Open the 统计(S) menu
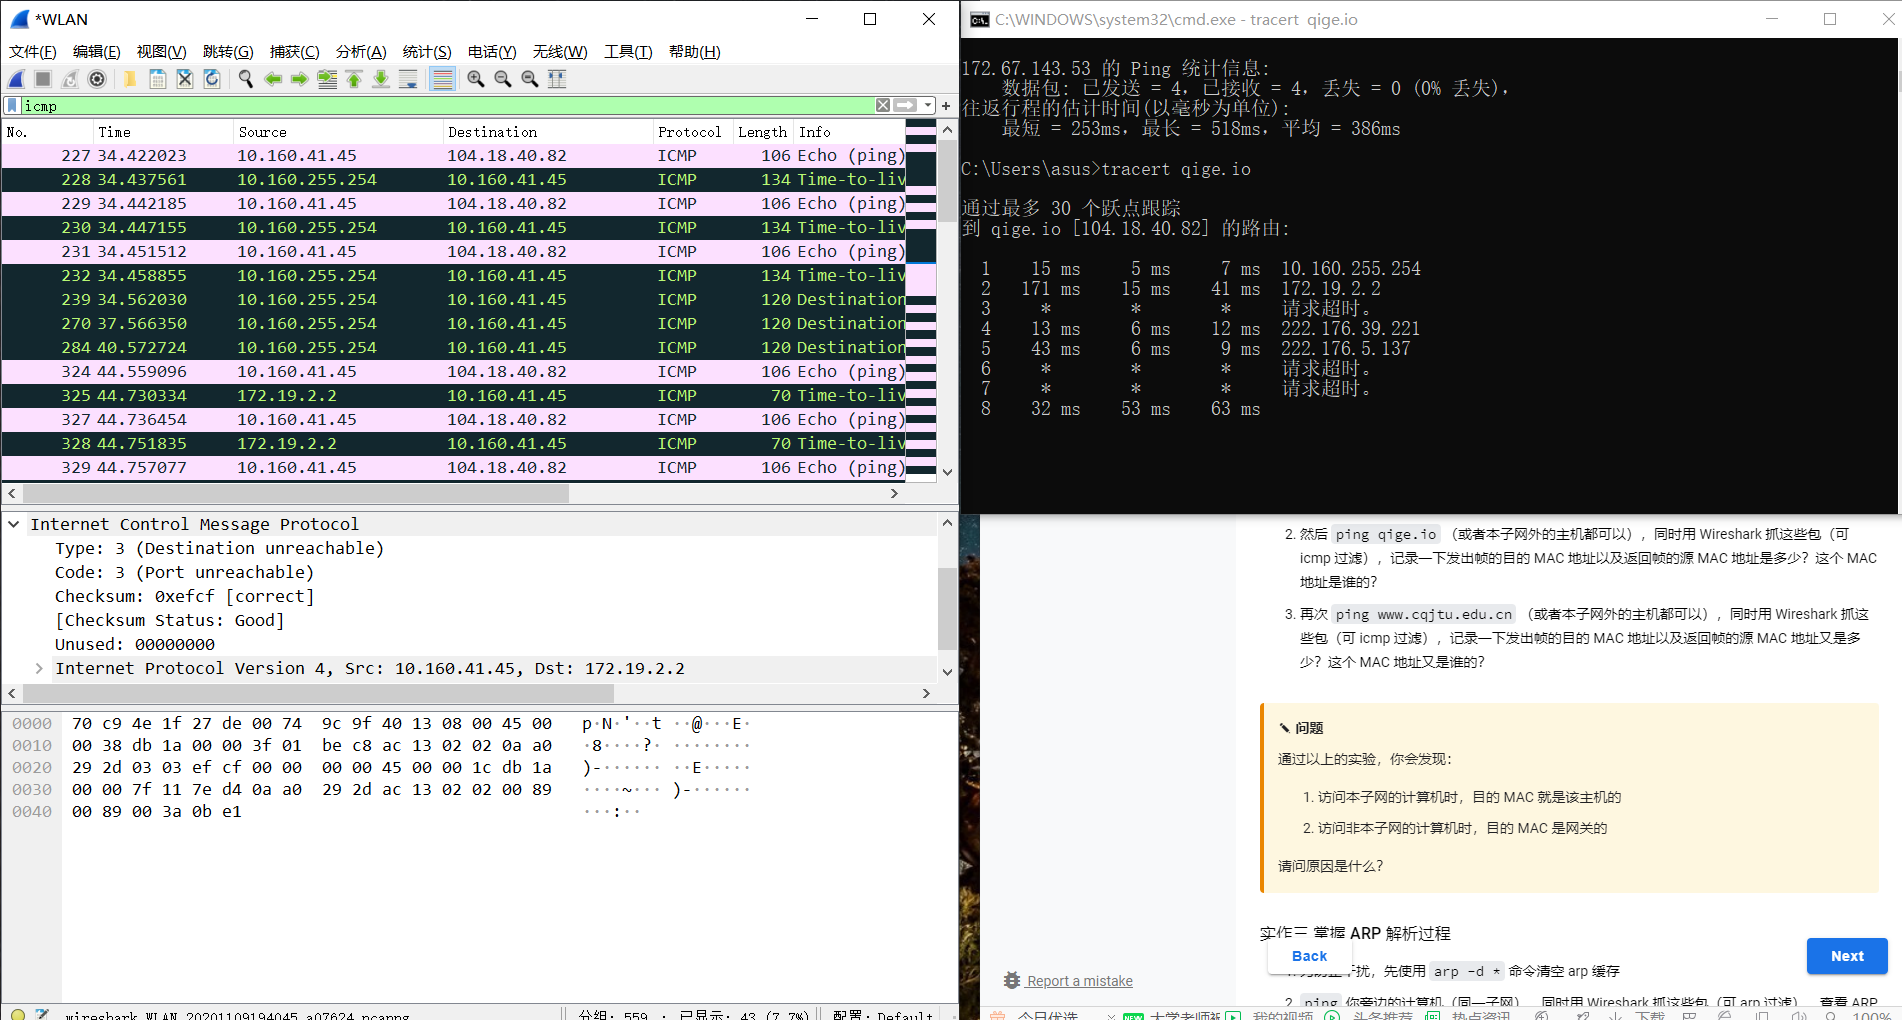Screen dimensions: 1902x1020 click(x=427, y=52)
